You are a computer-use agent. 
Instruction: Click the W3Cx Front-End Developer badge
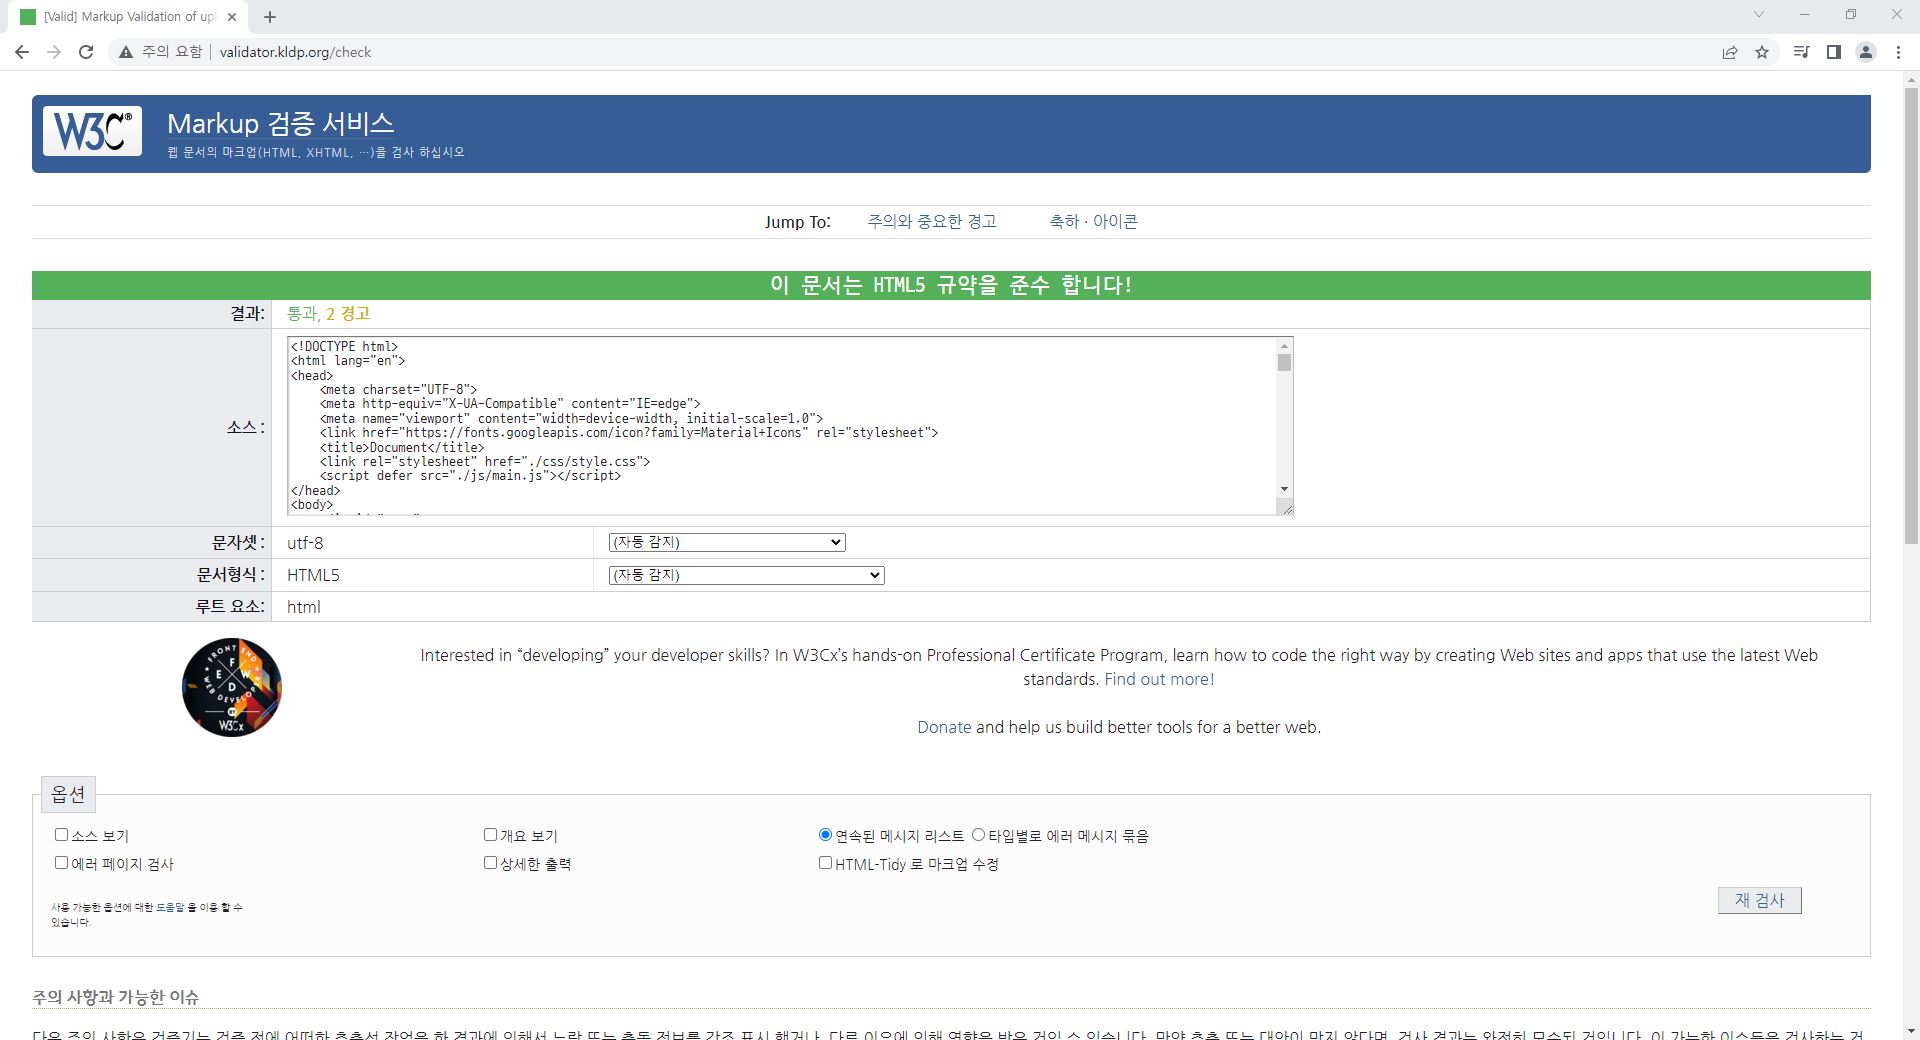click(232, 688)
